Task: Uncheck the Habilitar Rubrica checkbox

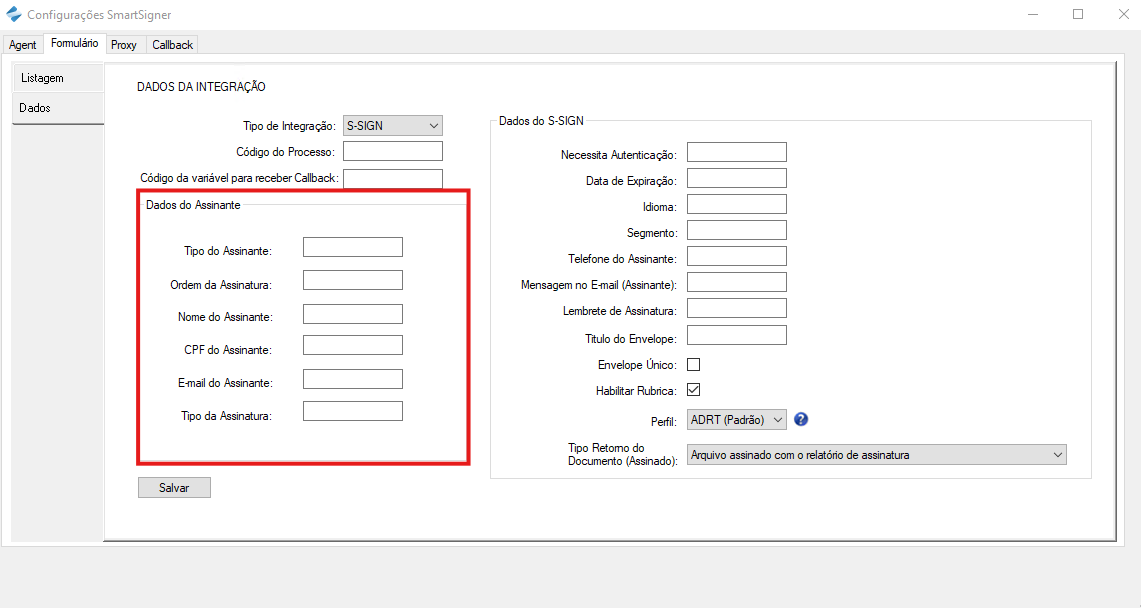Action: (693, 390)
